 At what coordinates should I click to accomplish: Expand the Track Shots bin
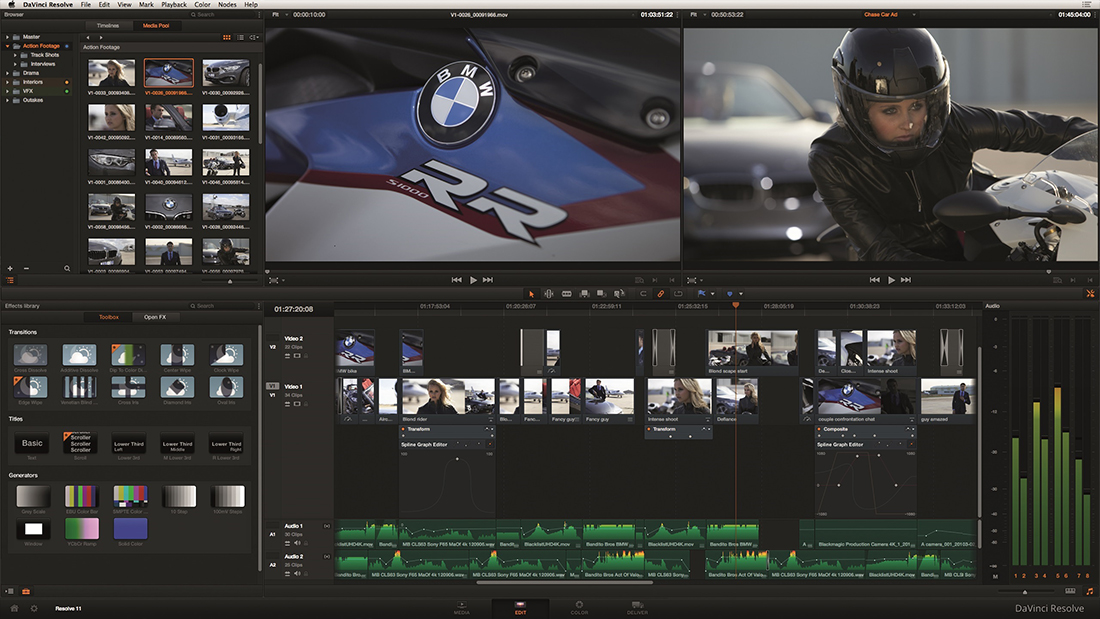pos(15,55)
